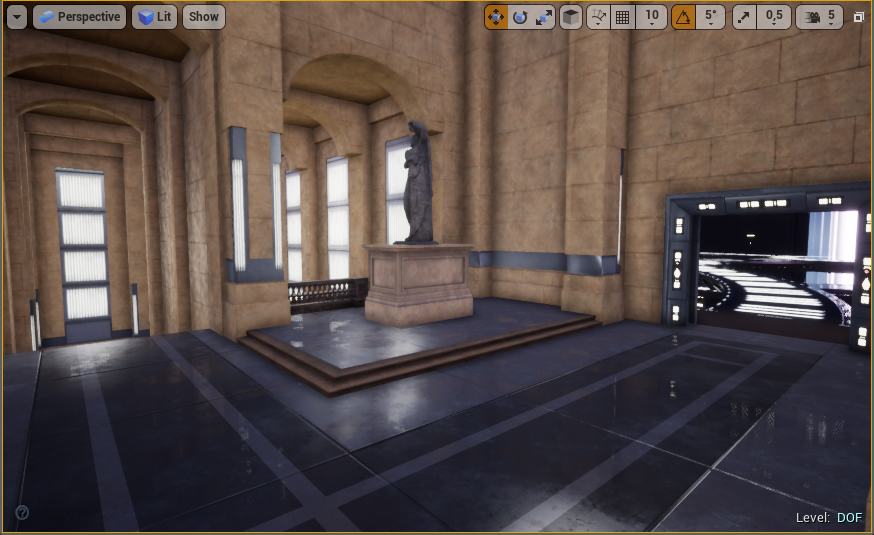Toggle scale snapping icon

[x=744, y=17]
